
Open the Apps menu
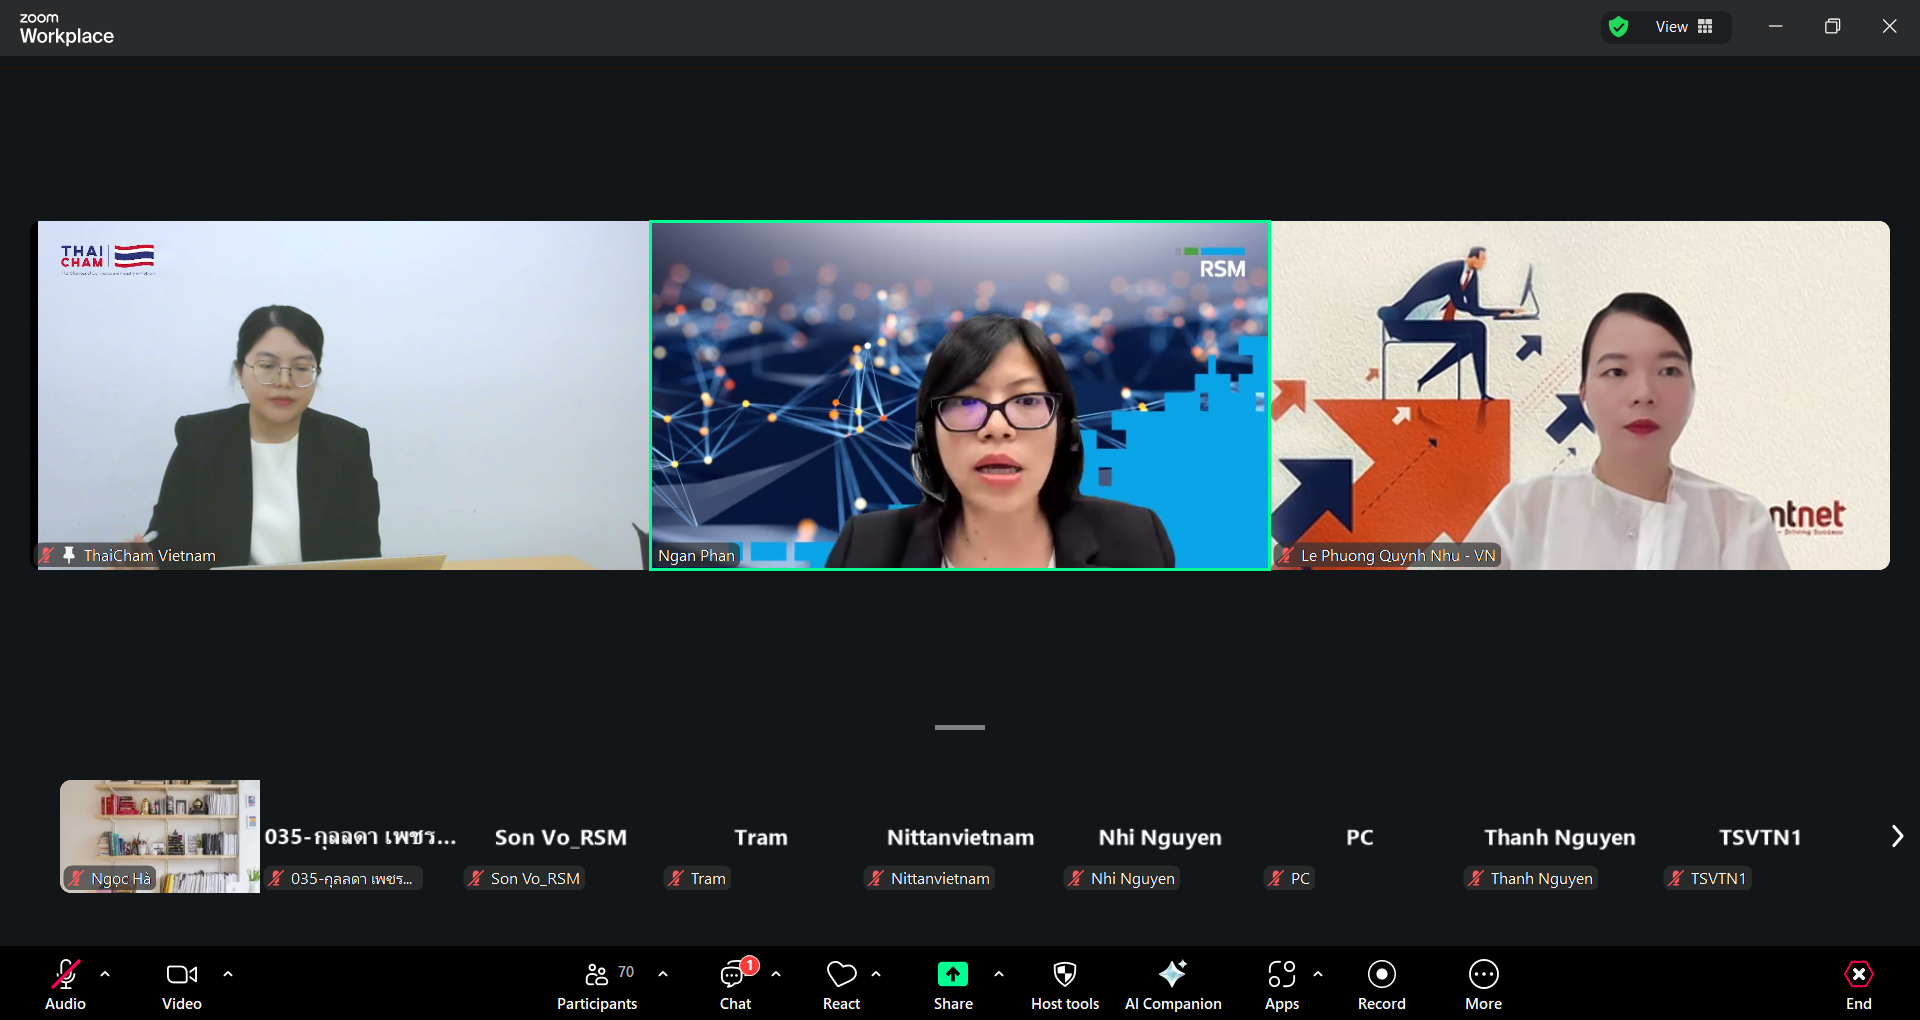[x=1282, y=985]
